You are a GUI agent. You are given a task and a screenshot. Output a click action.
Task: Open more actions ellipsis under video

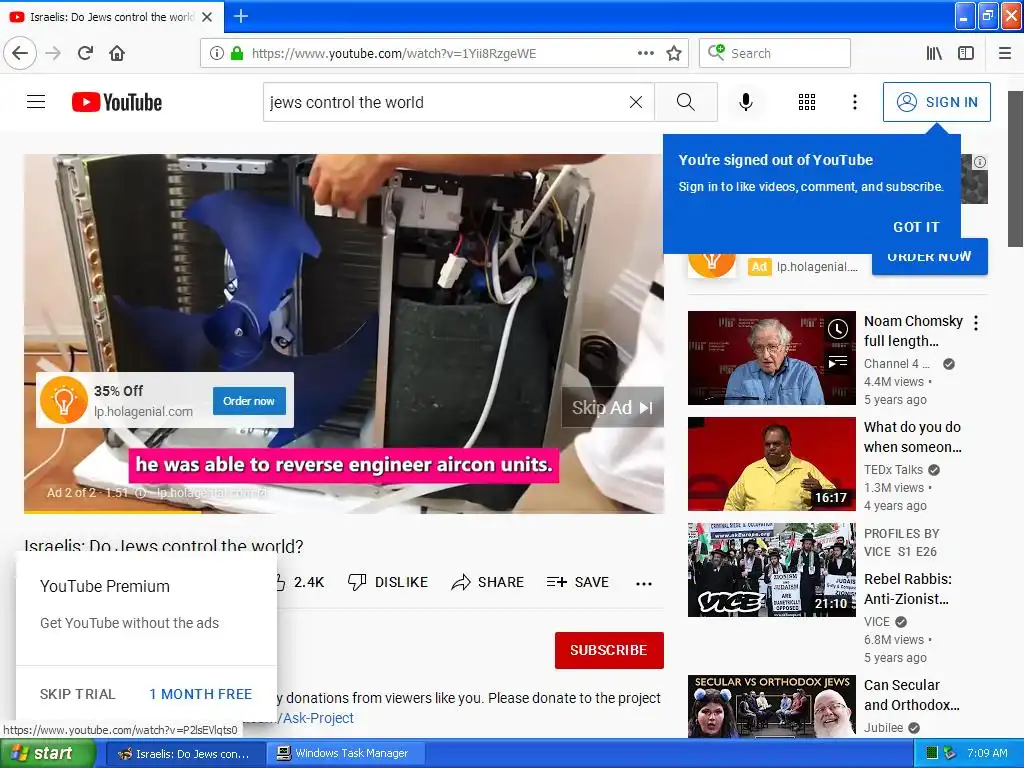(x=644, y=583)
